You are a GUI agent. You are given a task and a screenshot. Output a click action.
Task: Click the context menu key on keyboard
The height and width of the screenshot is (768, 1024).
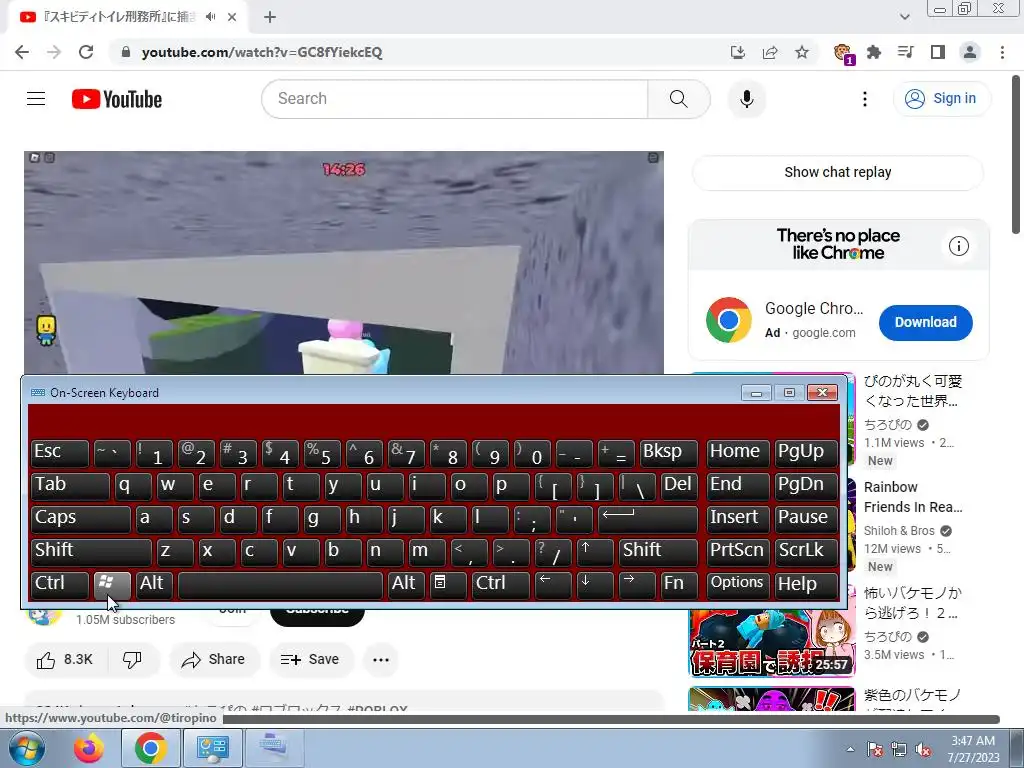click(447, 584)
